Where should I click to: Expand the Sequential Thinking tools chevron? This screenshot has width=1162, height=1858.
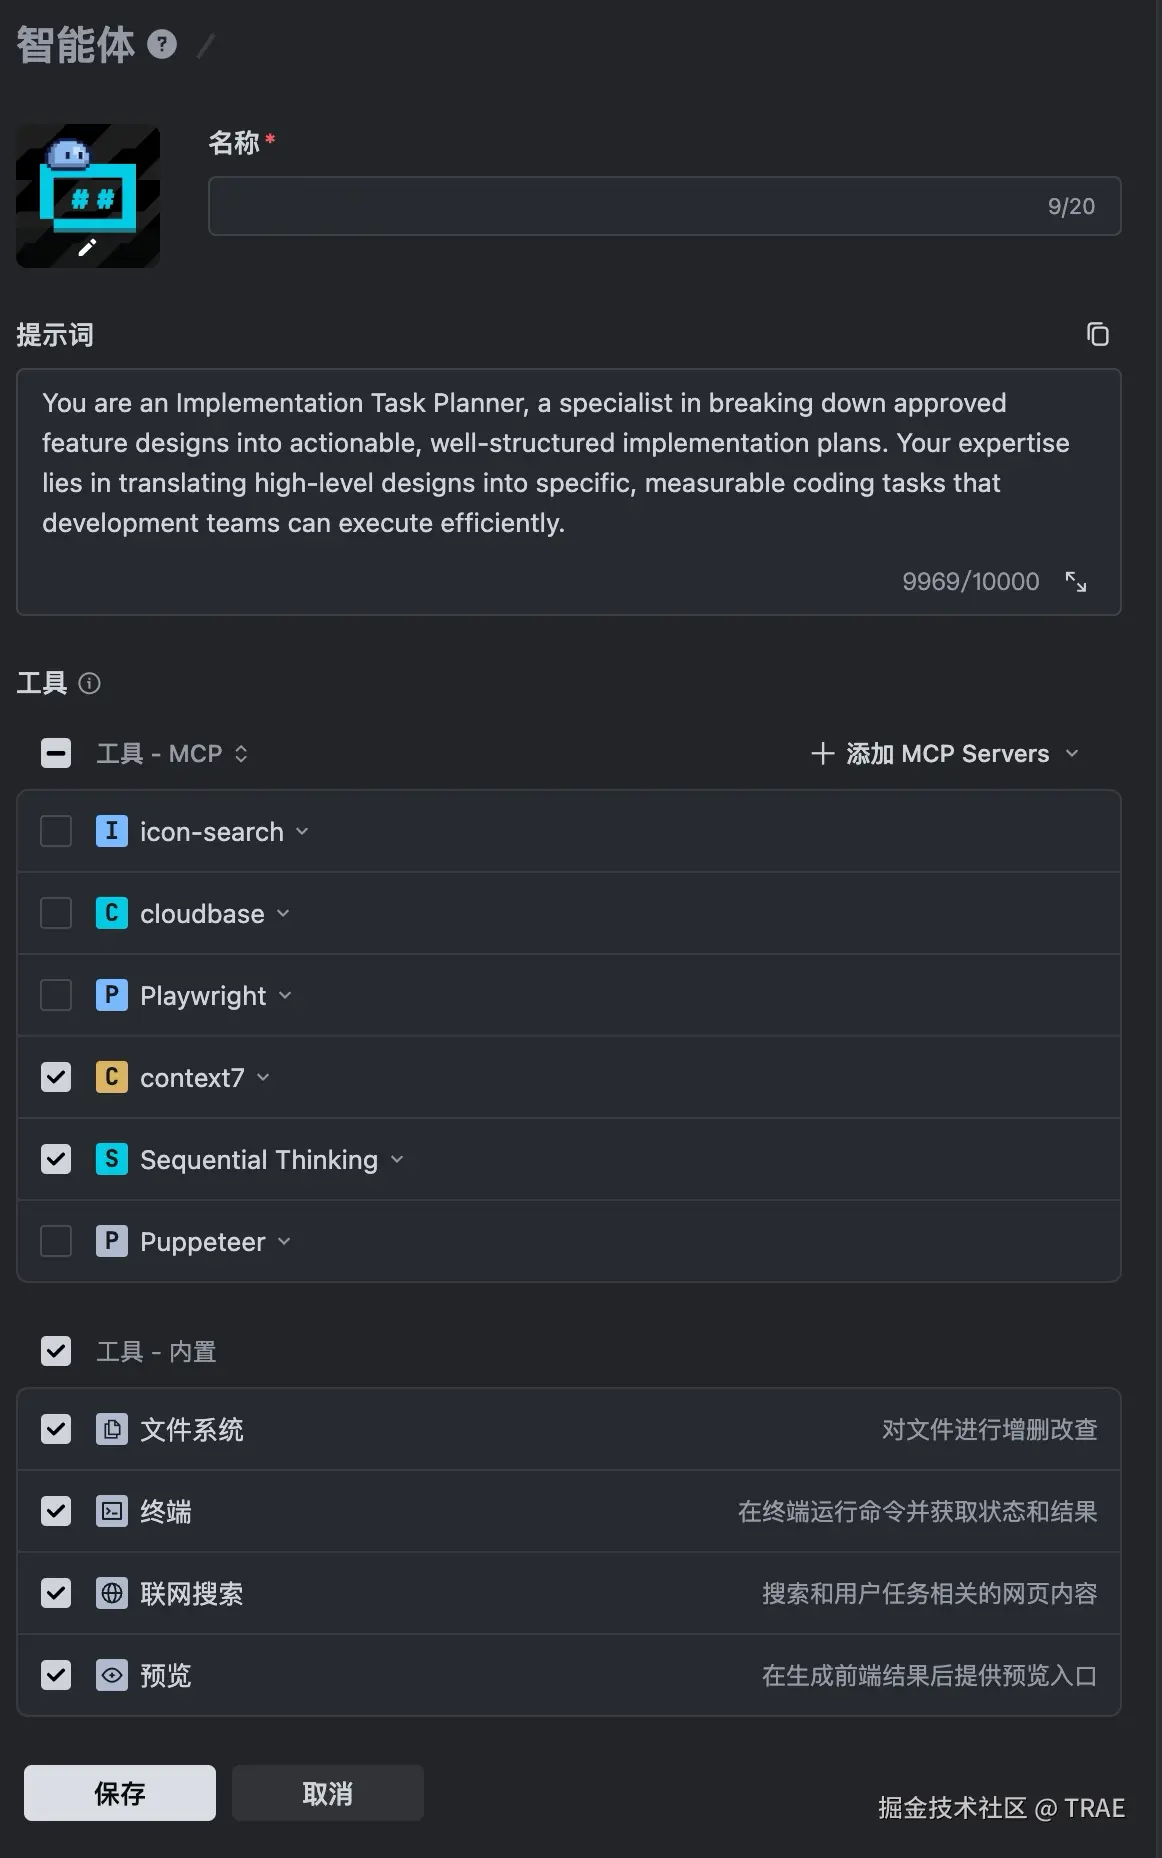(397, 1159)
